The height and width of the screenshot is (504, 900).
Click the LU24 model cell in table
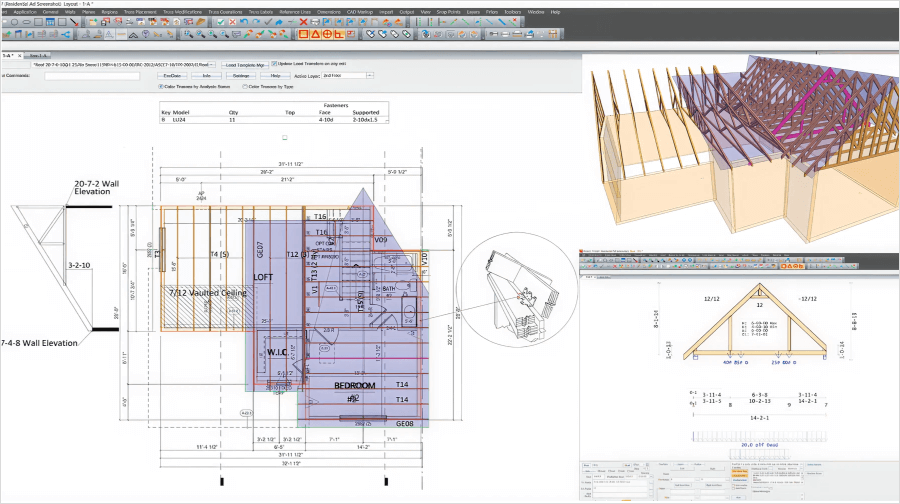180,119
